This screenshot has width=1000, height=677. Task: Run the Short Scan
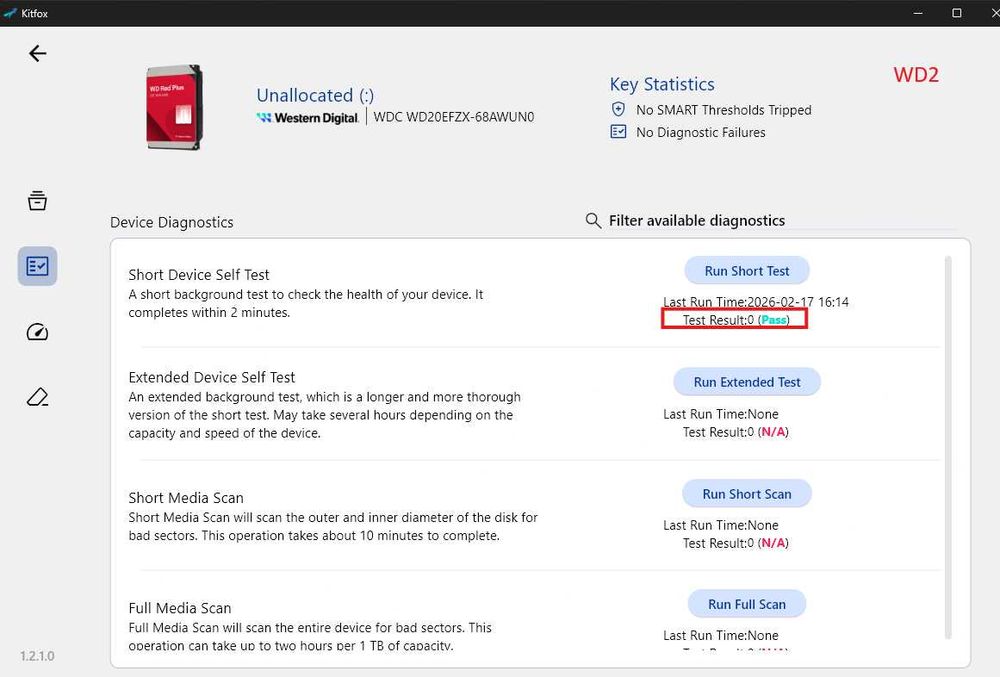[x=747, y=494]
